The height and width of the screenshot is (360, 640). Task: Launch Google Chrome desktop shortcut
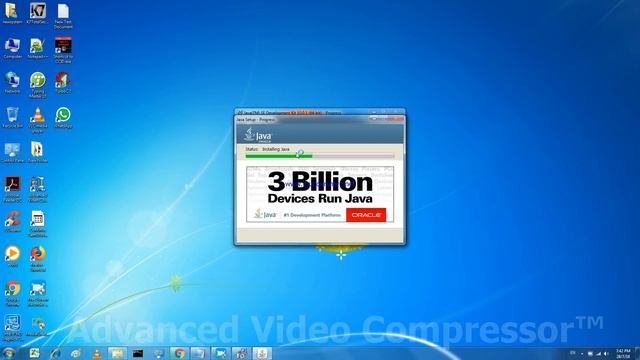pyautogui.click(x=12, y=293)
